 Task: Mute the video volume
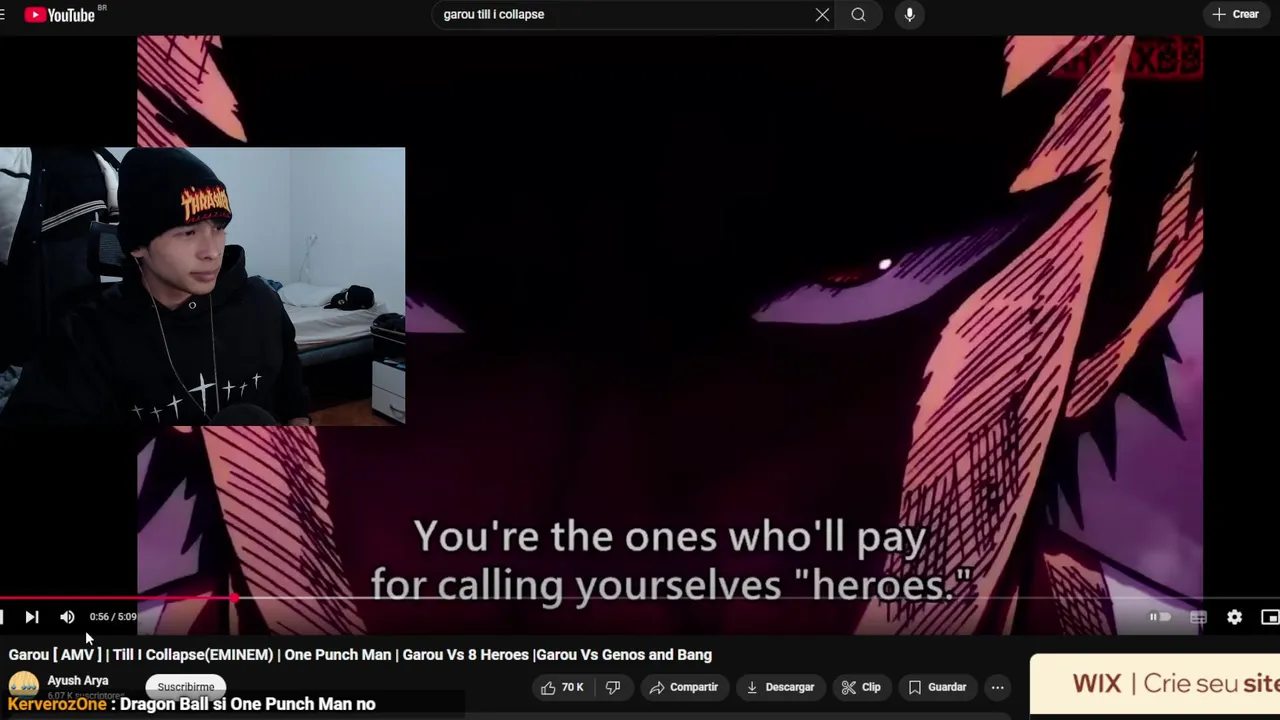pyautogui.click(x=67, y=617)
